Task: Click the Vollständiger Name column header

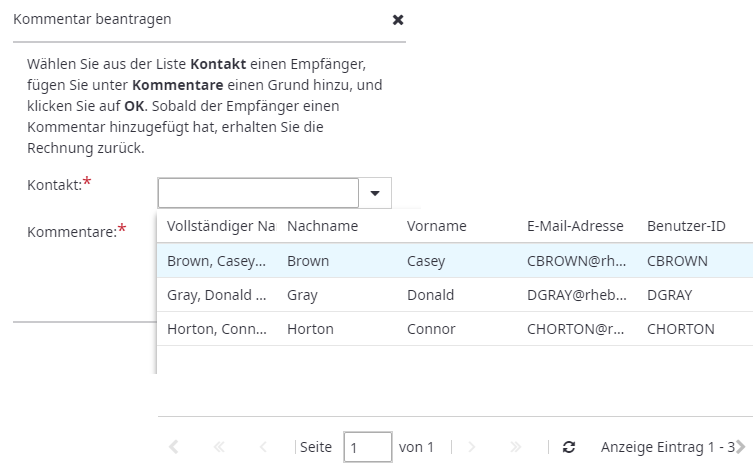Action: click(220, 226)
